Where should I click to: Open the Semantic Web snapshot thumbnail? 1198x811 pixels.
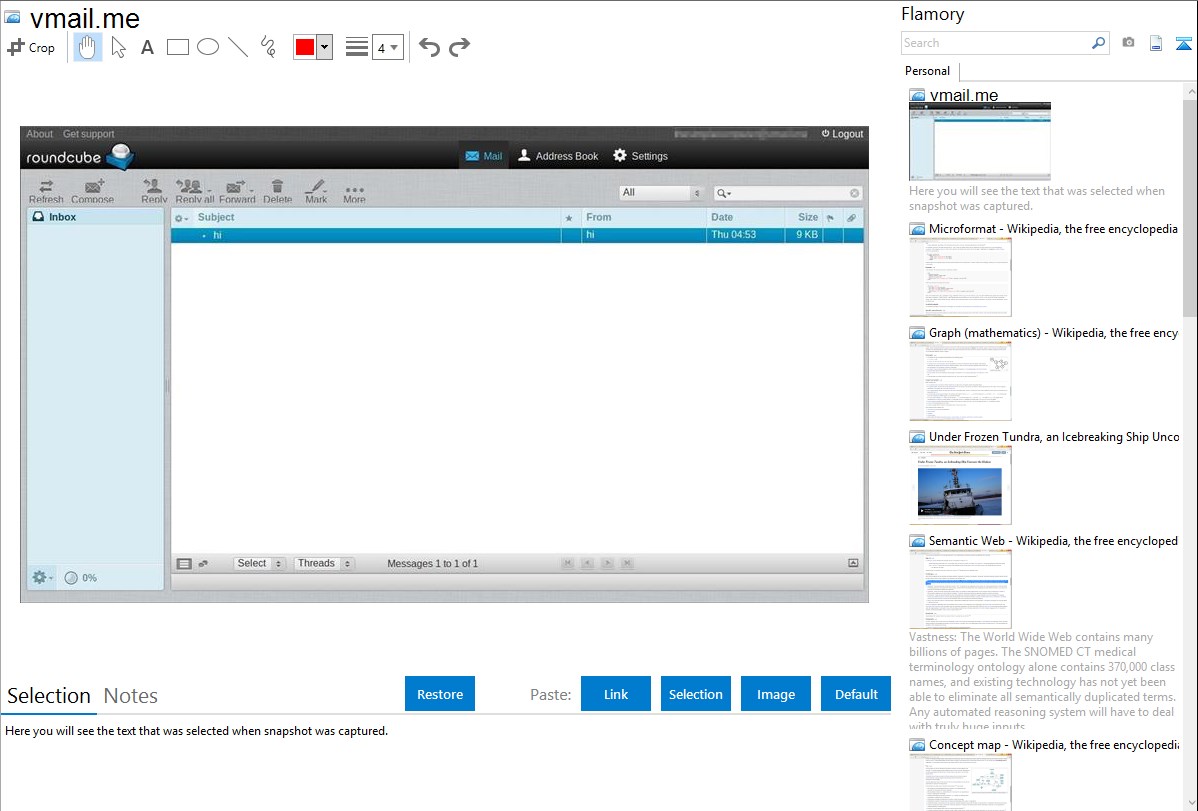click(x=960, y=589)
